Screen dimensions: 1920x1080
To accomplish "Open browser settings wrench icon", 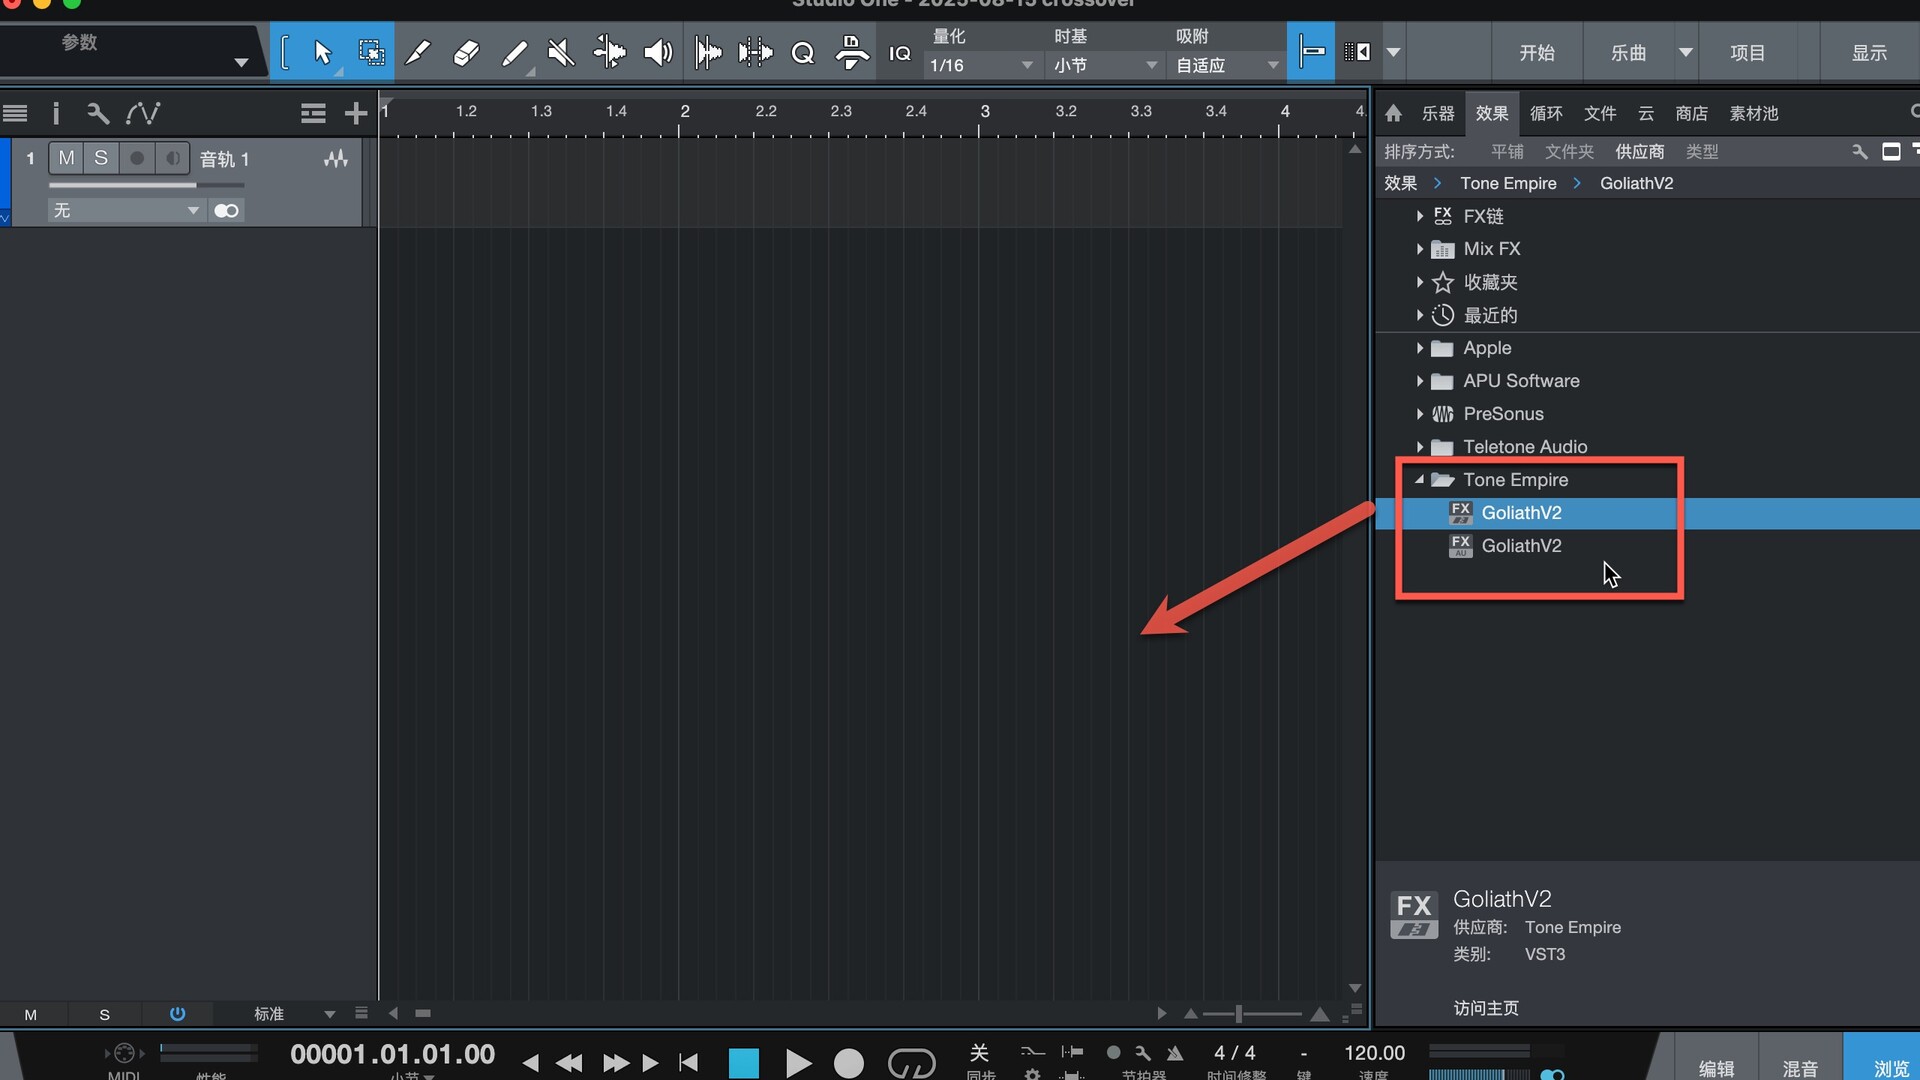I will [1859, 152].
